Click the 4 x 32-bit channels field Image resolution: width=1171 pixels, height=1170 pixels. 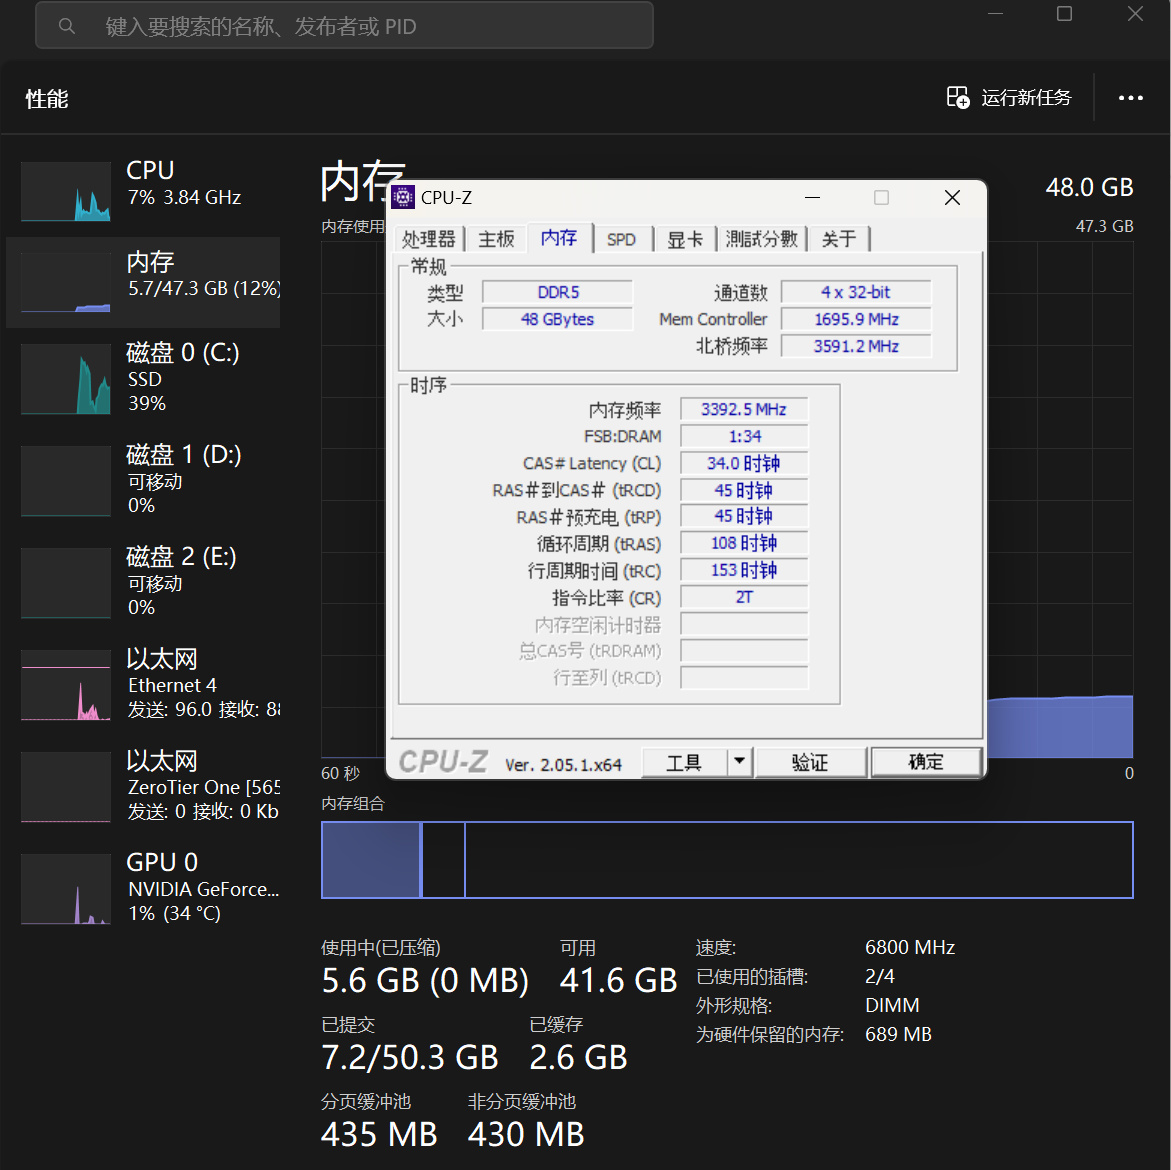point(856,292)
